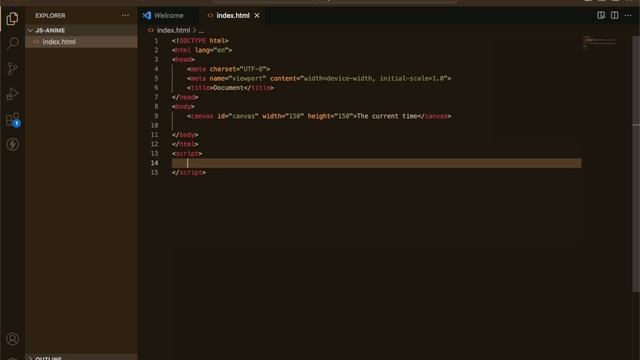Open the Source Control view
The width and height of the screenshot is (640, 360).
[12, 69]
